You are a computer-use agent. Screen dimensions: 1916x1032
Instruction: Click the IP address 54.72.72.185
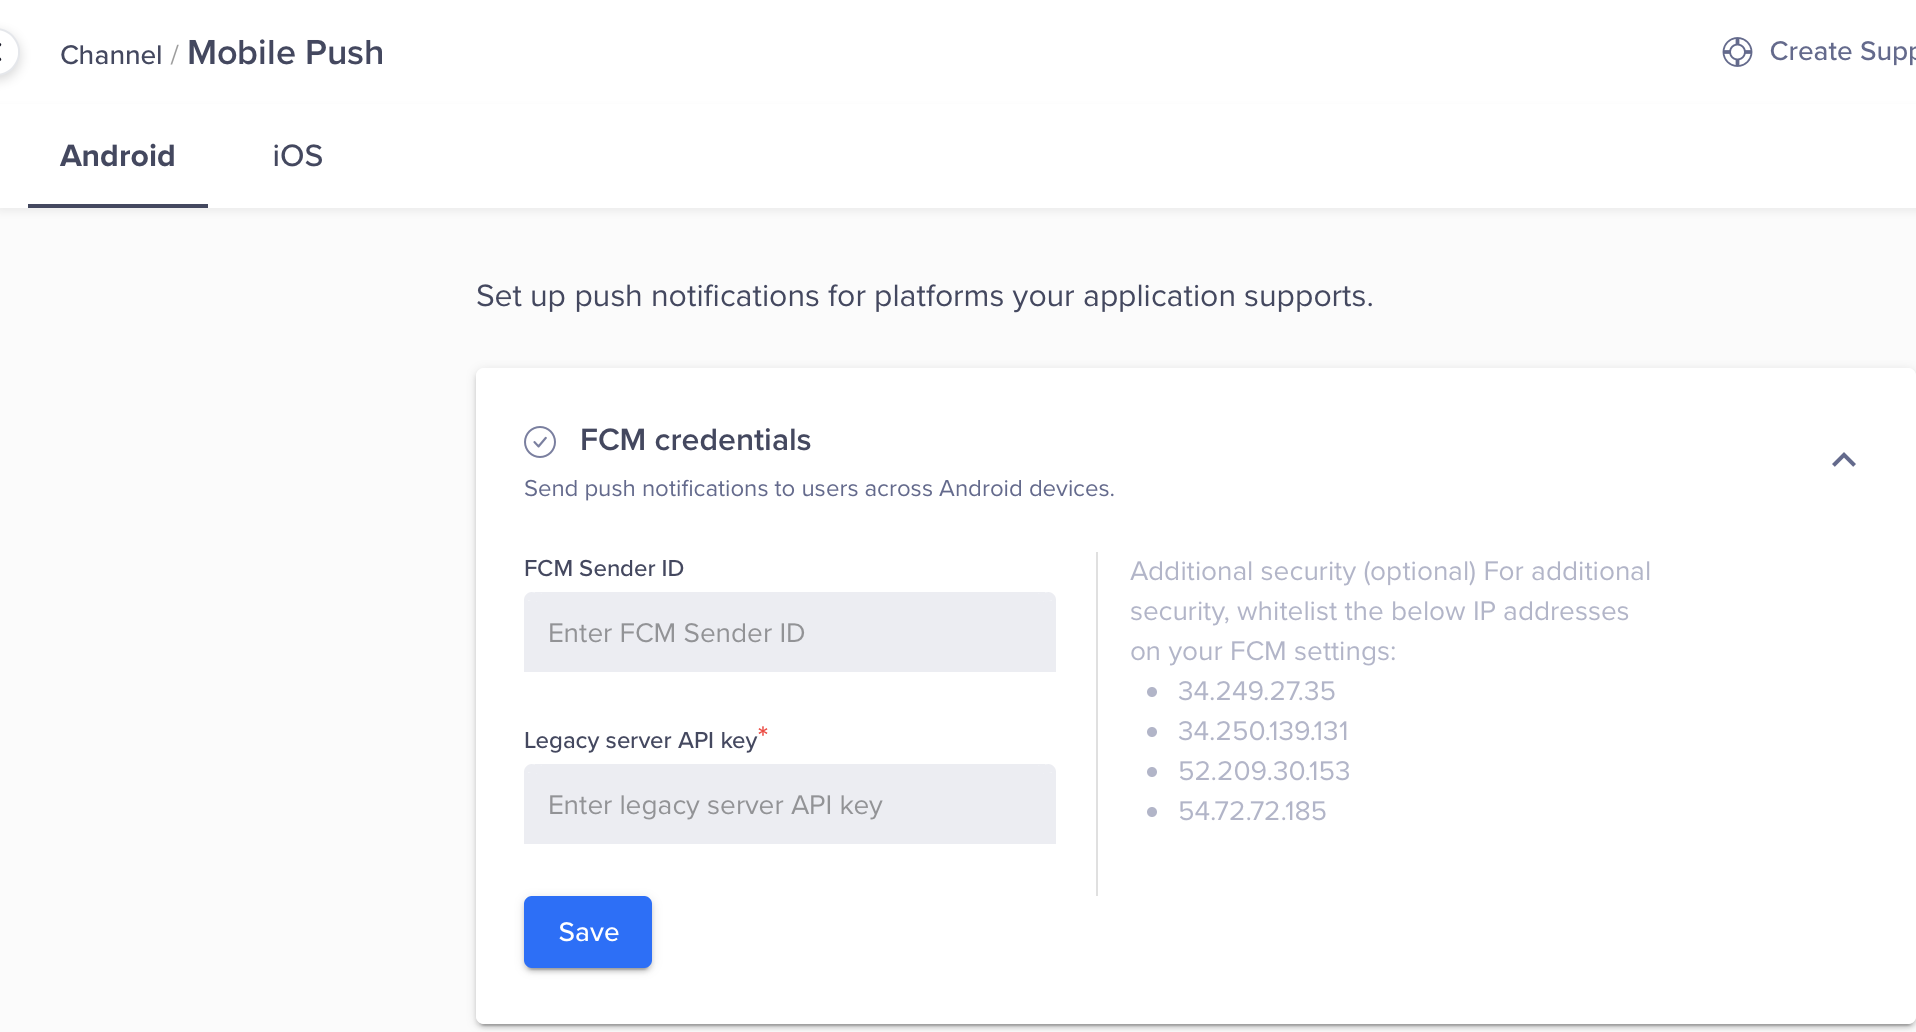click(1251, 811)
